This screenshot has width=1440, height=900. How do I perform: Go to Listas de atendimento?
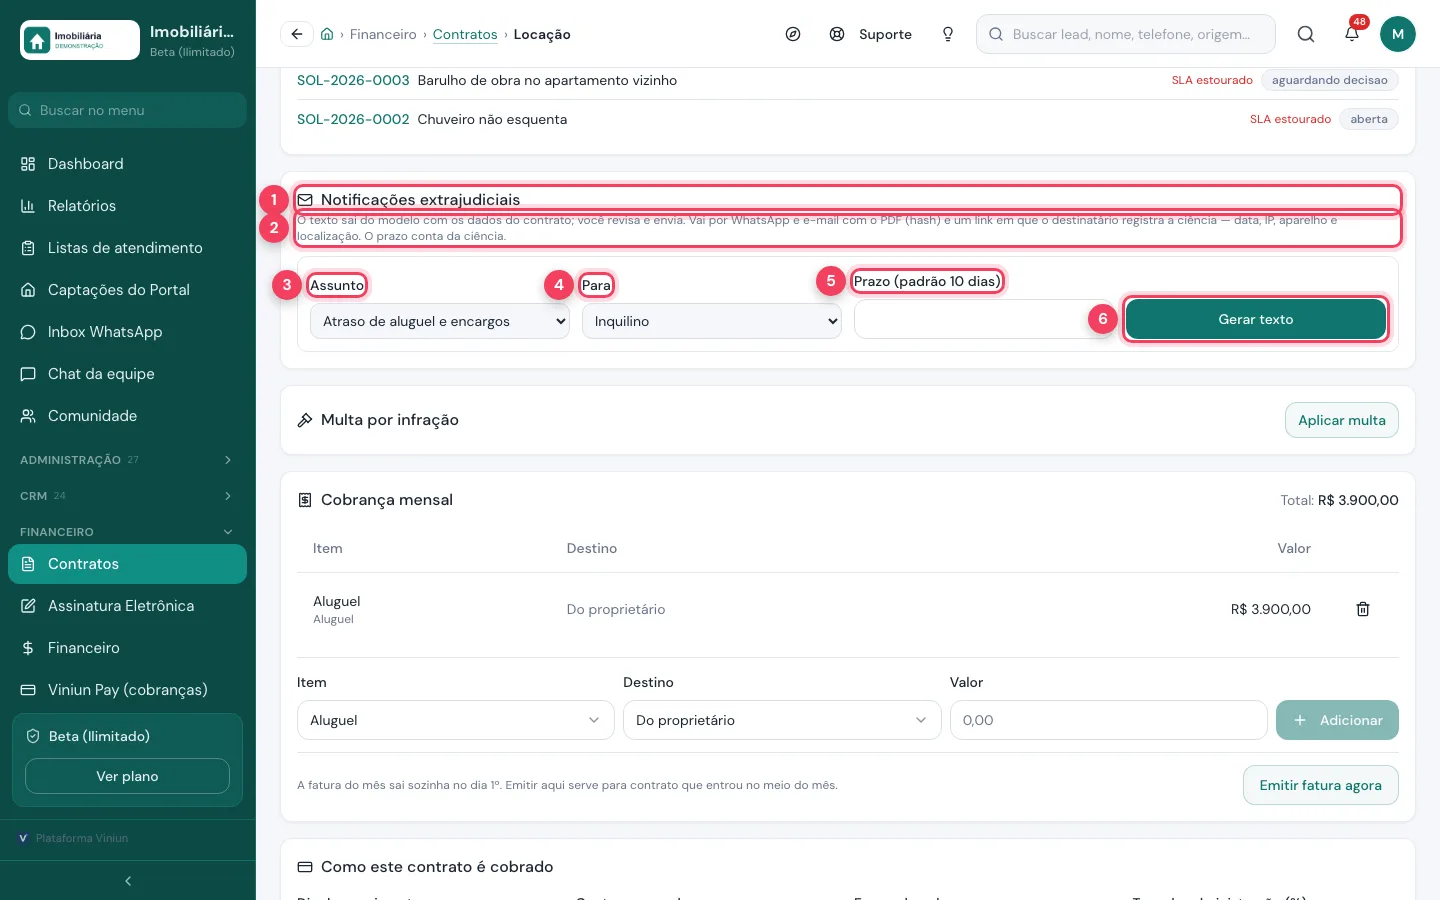coord(127,248)
